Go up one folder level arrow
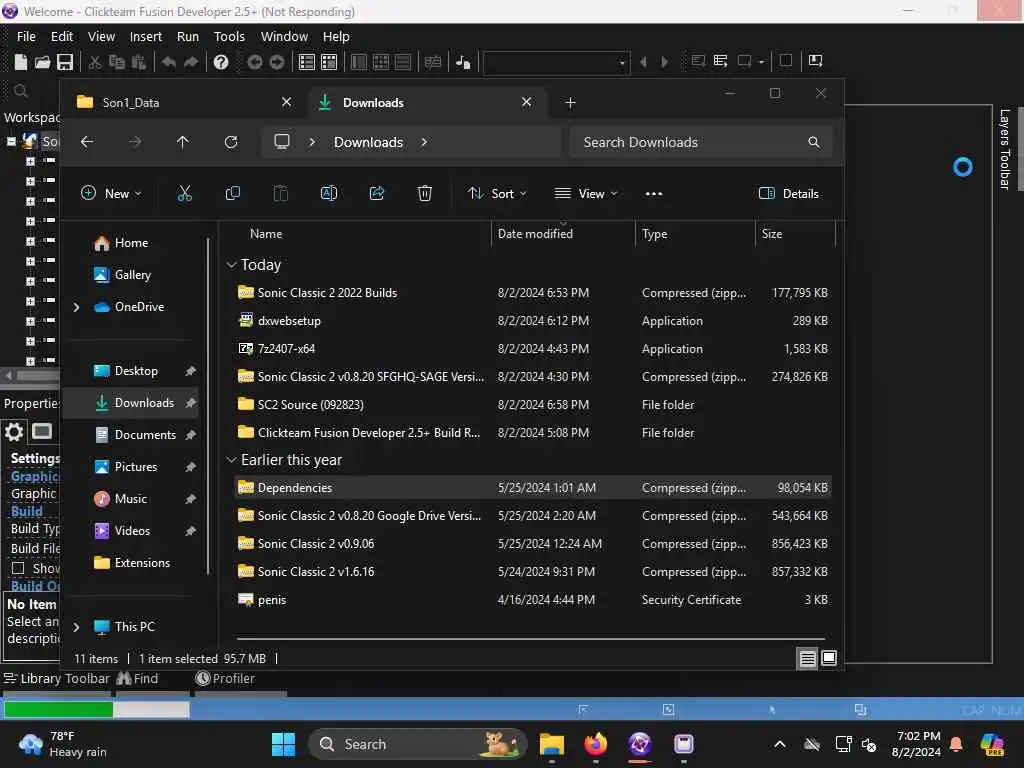The width and height of the screenshot is (1024, 768). (x=183, y=142)
